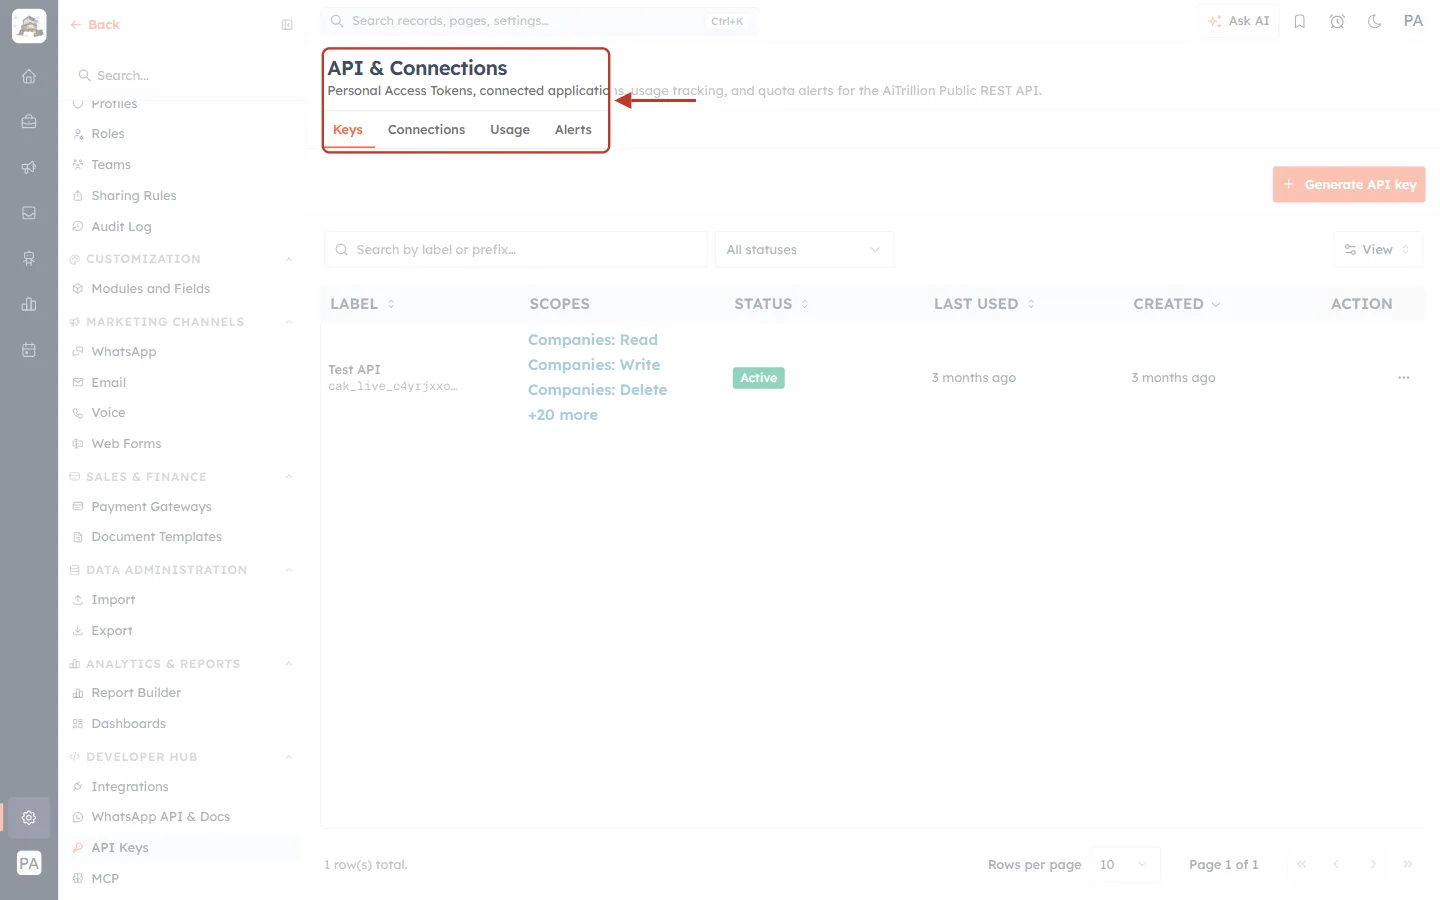Sort table by Last Used column
1440x900 pixels.
(x=984, y=304)
